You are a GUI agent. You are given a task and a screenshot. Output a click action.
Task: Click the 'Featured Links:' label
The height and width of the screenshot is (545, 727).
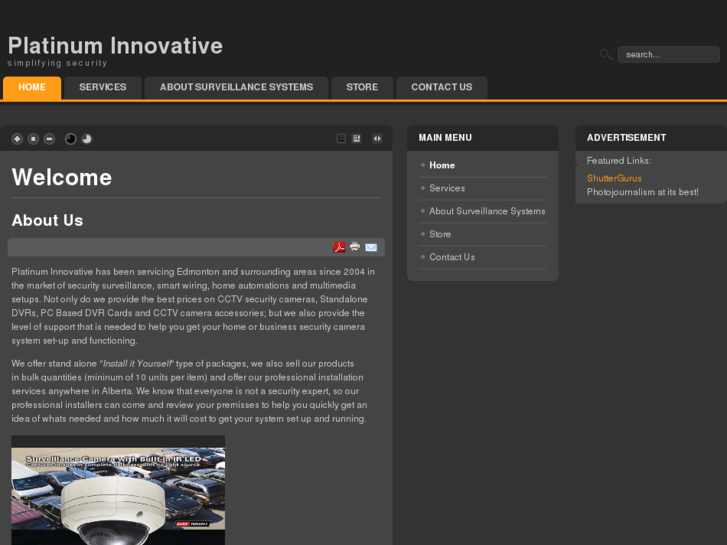tap(619, 160)
